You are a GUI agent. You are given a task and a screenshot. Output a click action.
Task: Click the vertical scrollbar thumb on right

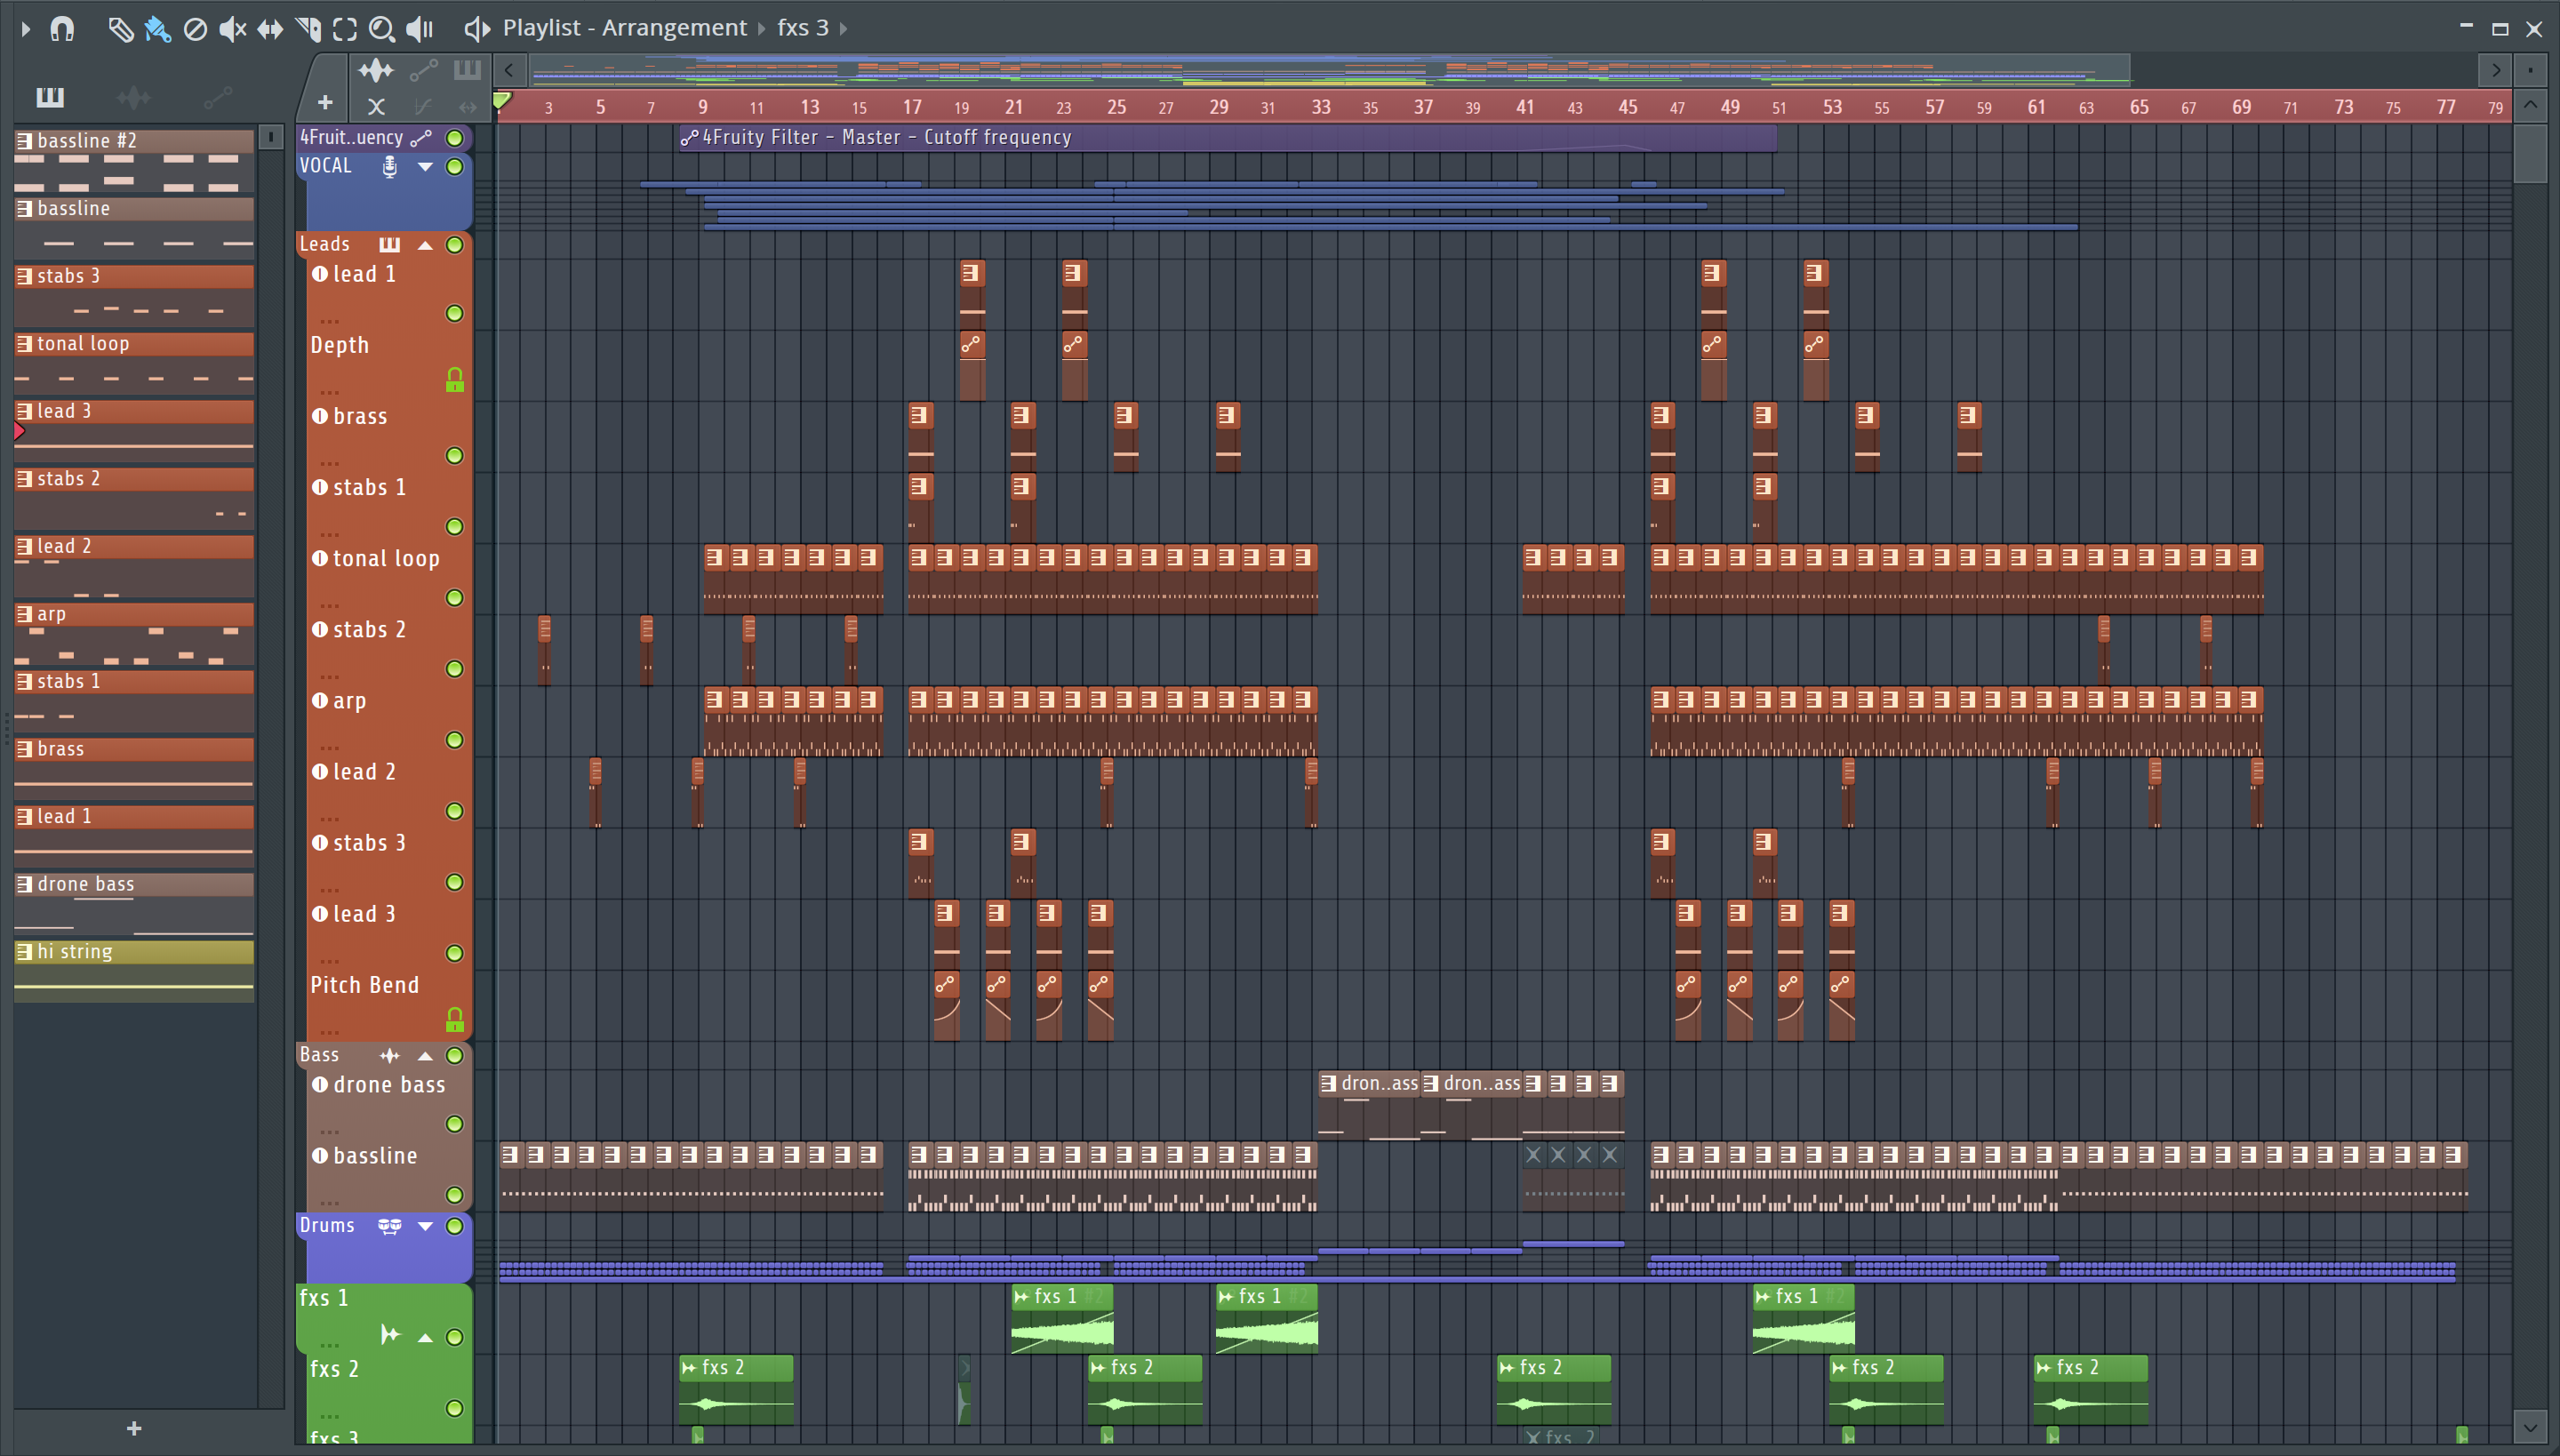(2530, 153)
